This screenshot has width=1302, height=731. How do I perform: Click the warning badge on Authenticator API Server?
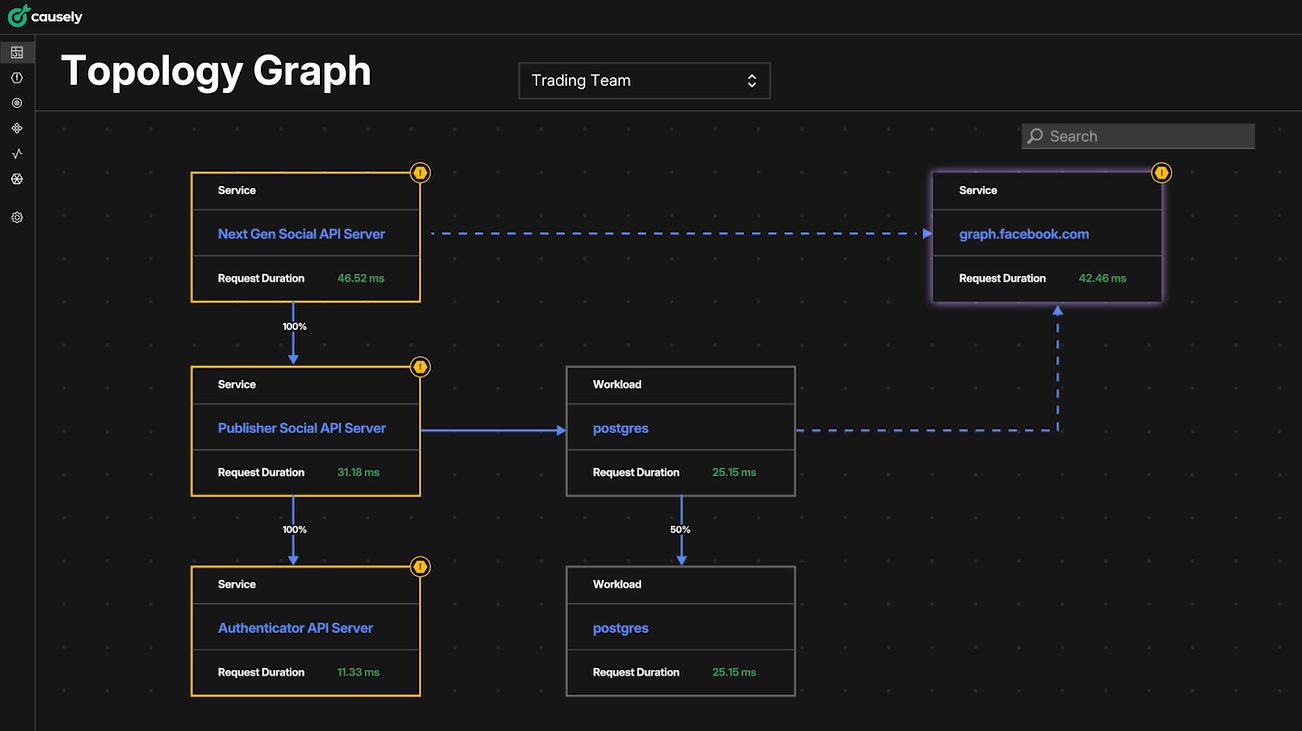tap(420, 566)
